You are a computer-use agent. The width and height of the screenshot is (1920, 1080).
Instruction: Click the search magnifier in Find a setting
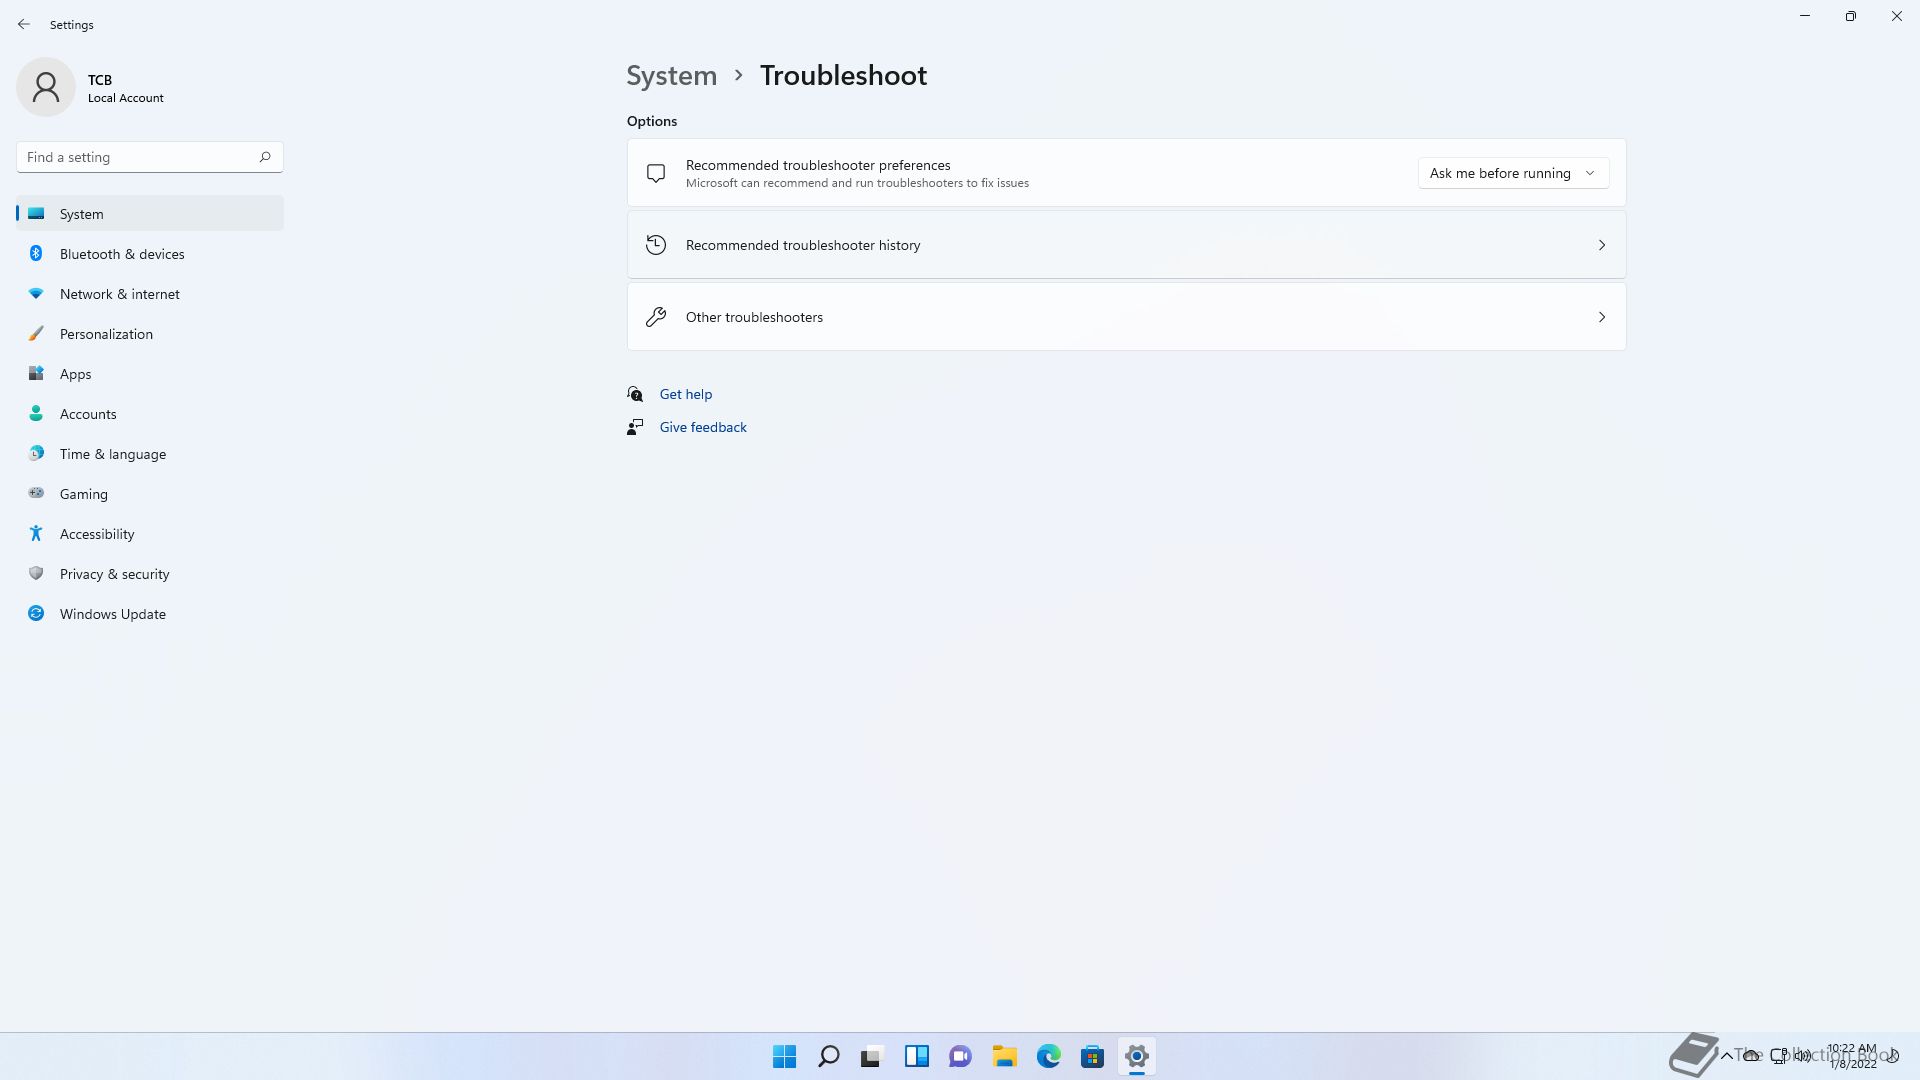265,157
